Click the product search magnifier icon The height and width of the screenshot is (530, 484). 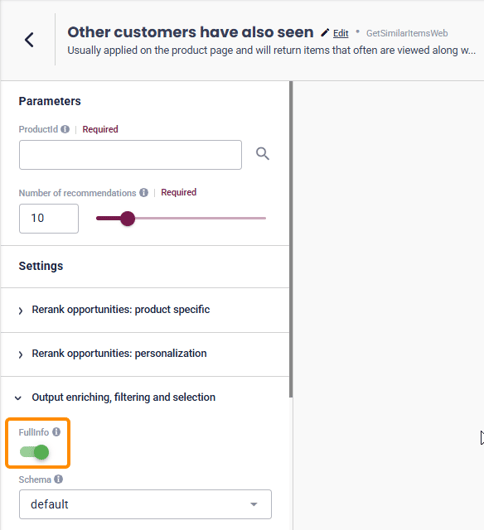tap(262, 154)
